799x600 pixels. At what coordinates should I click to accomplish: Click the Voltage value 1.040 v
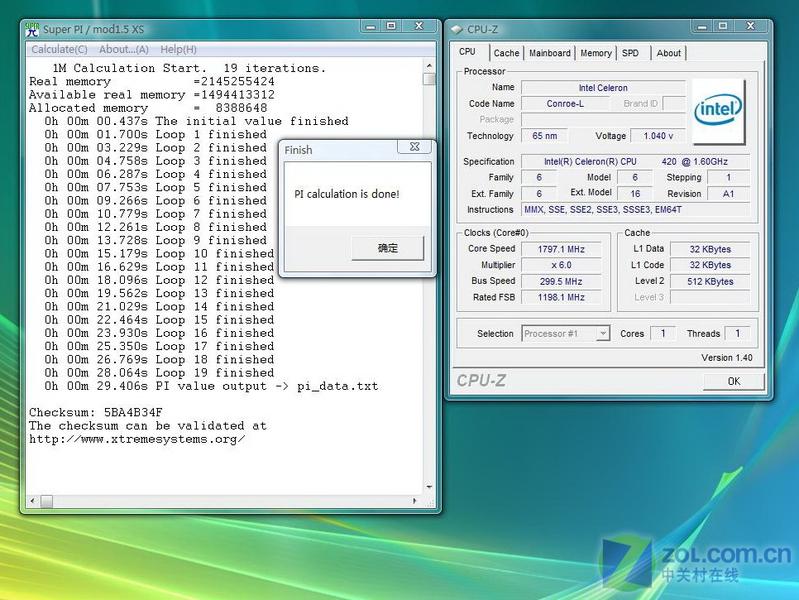658,136
